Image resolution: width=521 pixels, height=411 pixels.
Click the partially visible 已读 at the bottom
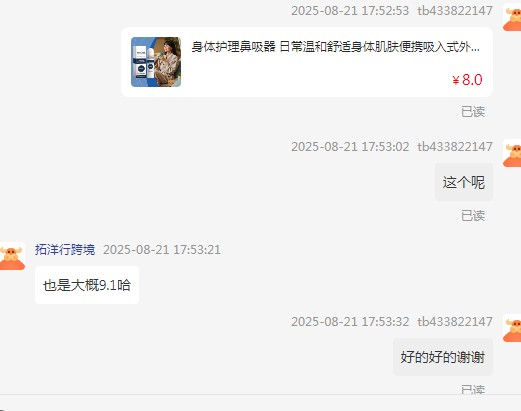[x=473, y=389]
